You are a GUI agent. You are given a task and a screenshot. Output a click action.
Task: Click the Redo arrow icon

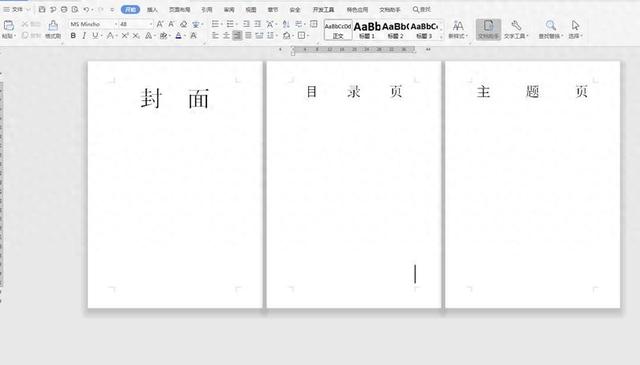click(x=101, y=9)
